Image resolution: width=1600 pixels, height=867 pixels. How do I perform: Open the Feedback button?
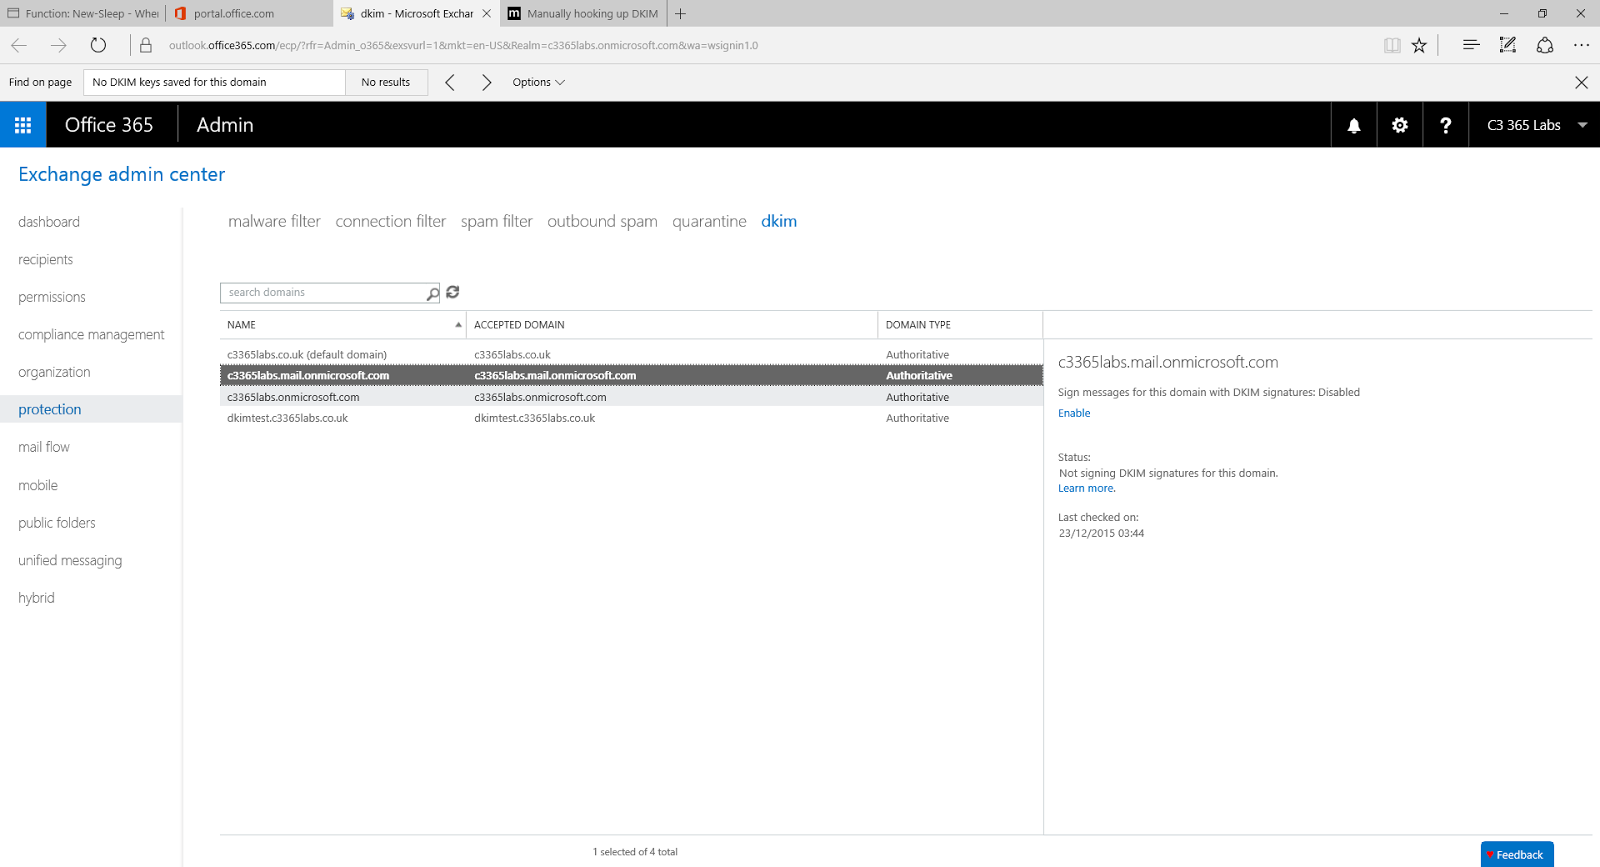point(1517,854)
